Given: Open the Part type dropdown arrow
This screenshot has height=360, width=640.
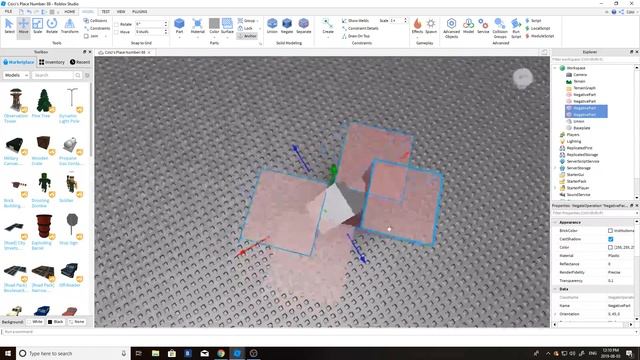Looking at the screenshot, I should click(x=179, y=37).
